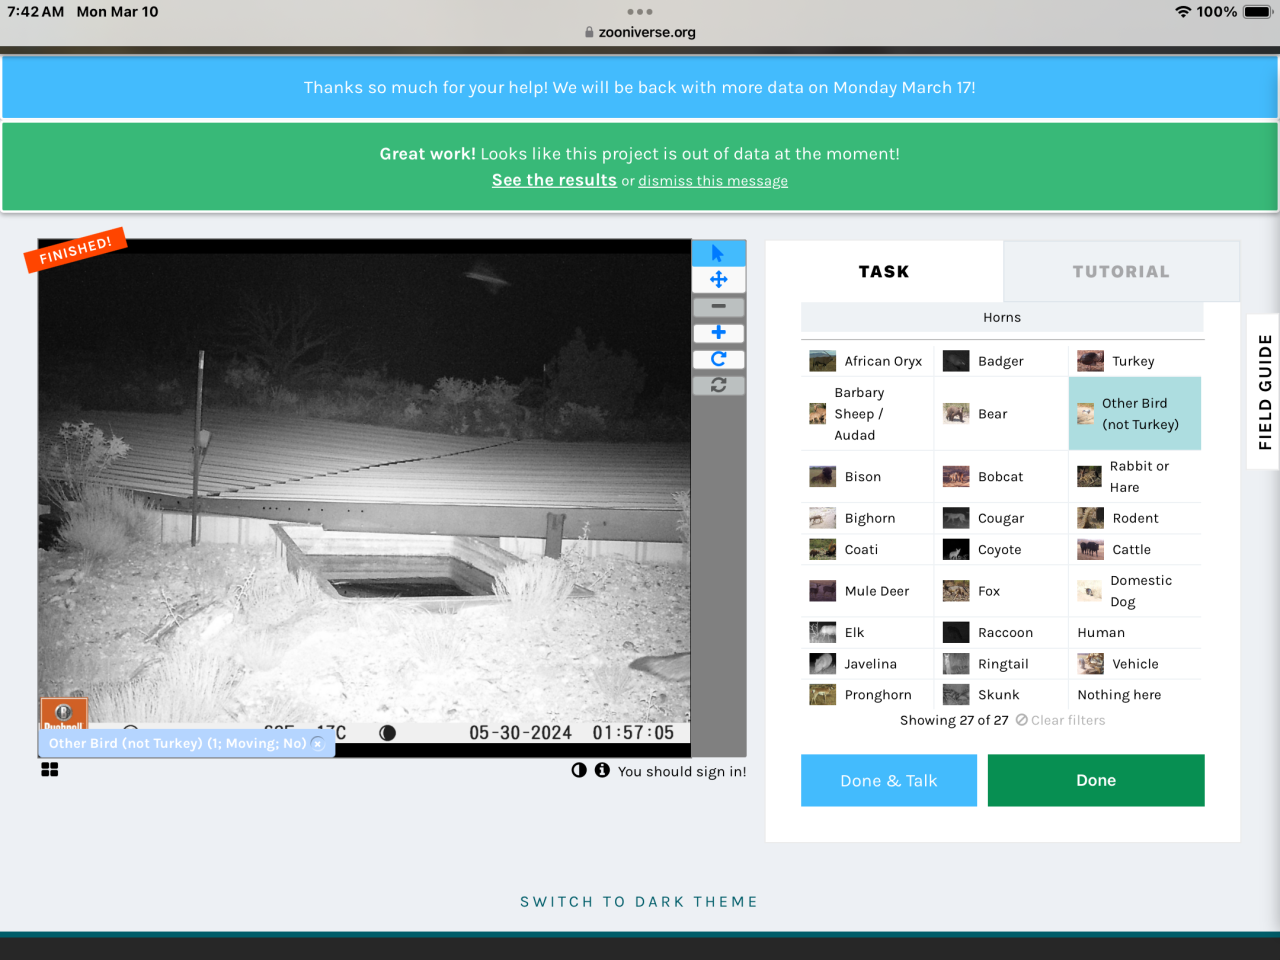
Task: Activate the pan/move image tool
Action: click(718, 280)
